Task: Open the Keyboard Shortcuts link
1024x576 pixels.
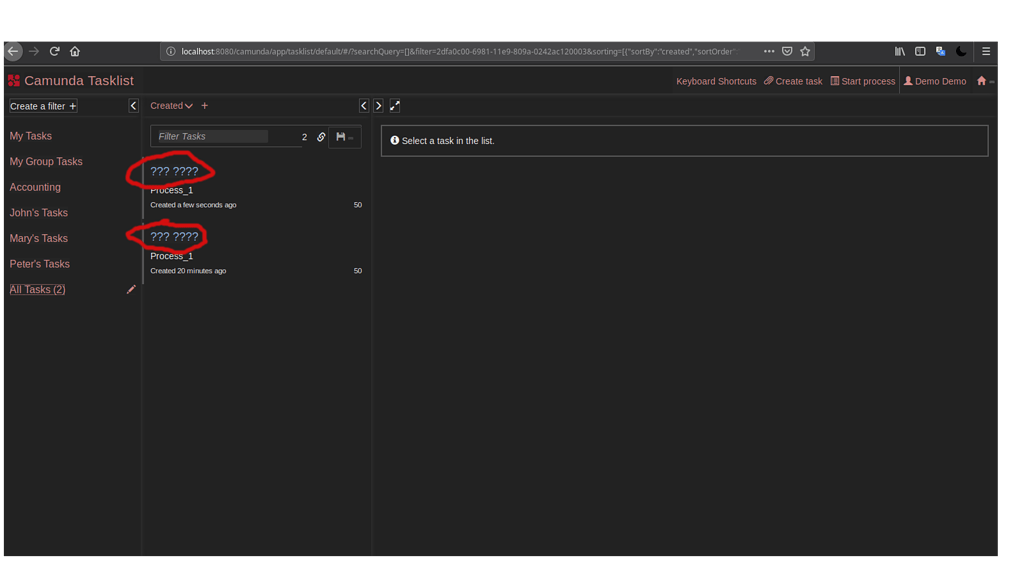Action: click(716, 81)
